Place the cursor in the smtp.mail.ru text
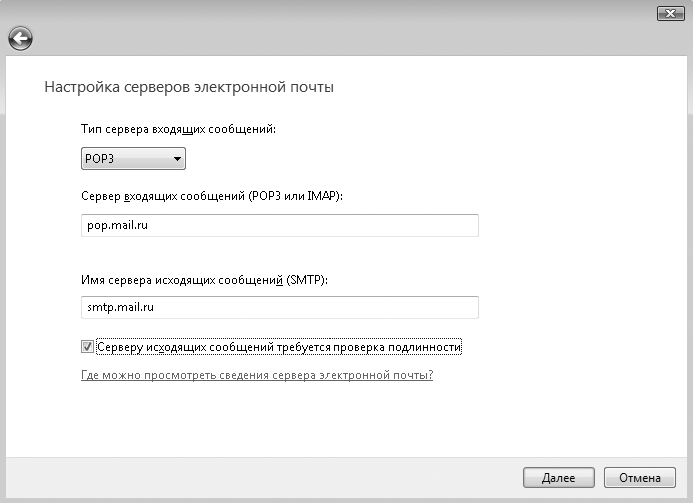Screen dimensions: 693x503 coord(120,307)
